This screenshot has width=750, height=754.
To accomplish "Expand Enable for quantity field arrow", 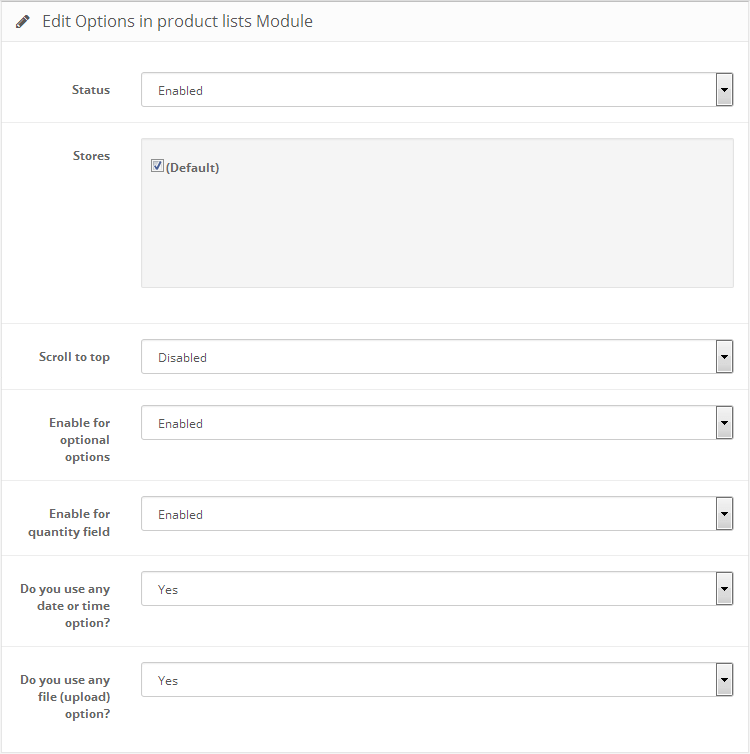I will click(724, 514).
